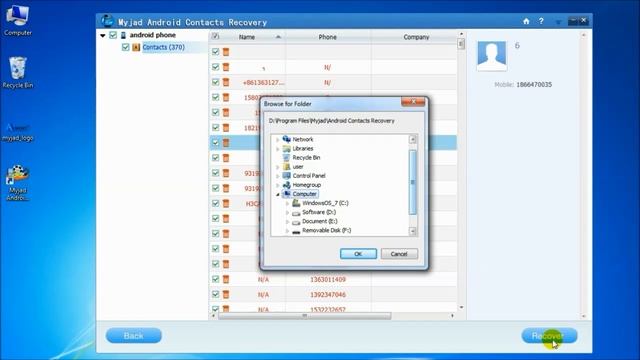Select Contacts (370) tree label
Viewport: 640px width, 360px height.
pos(163,47)
